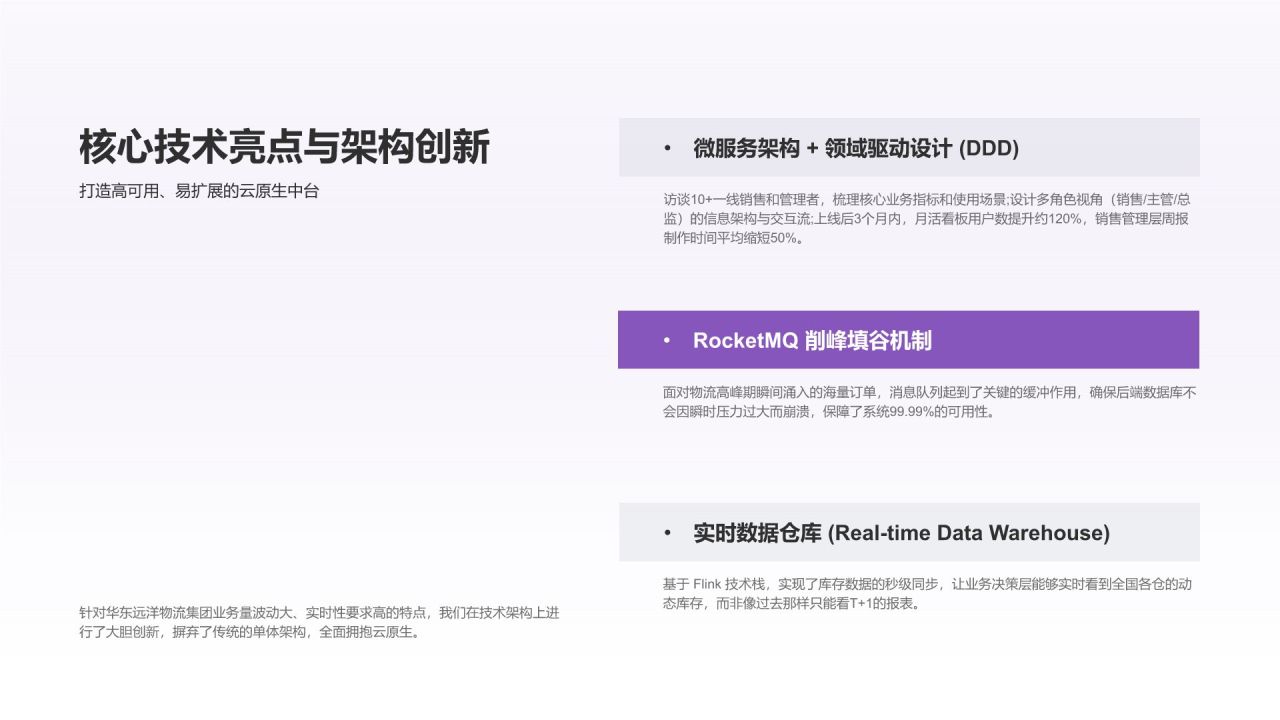
Task: Select the paragraph starting 基于 Flink 技术栈
Action: (927, 594)
